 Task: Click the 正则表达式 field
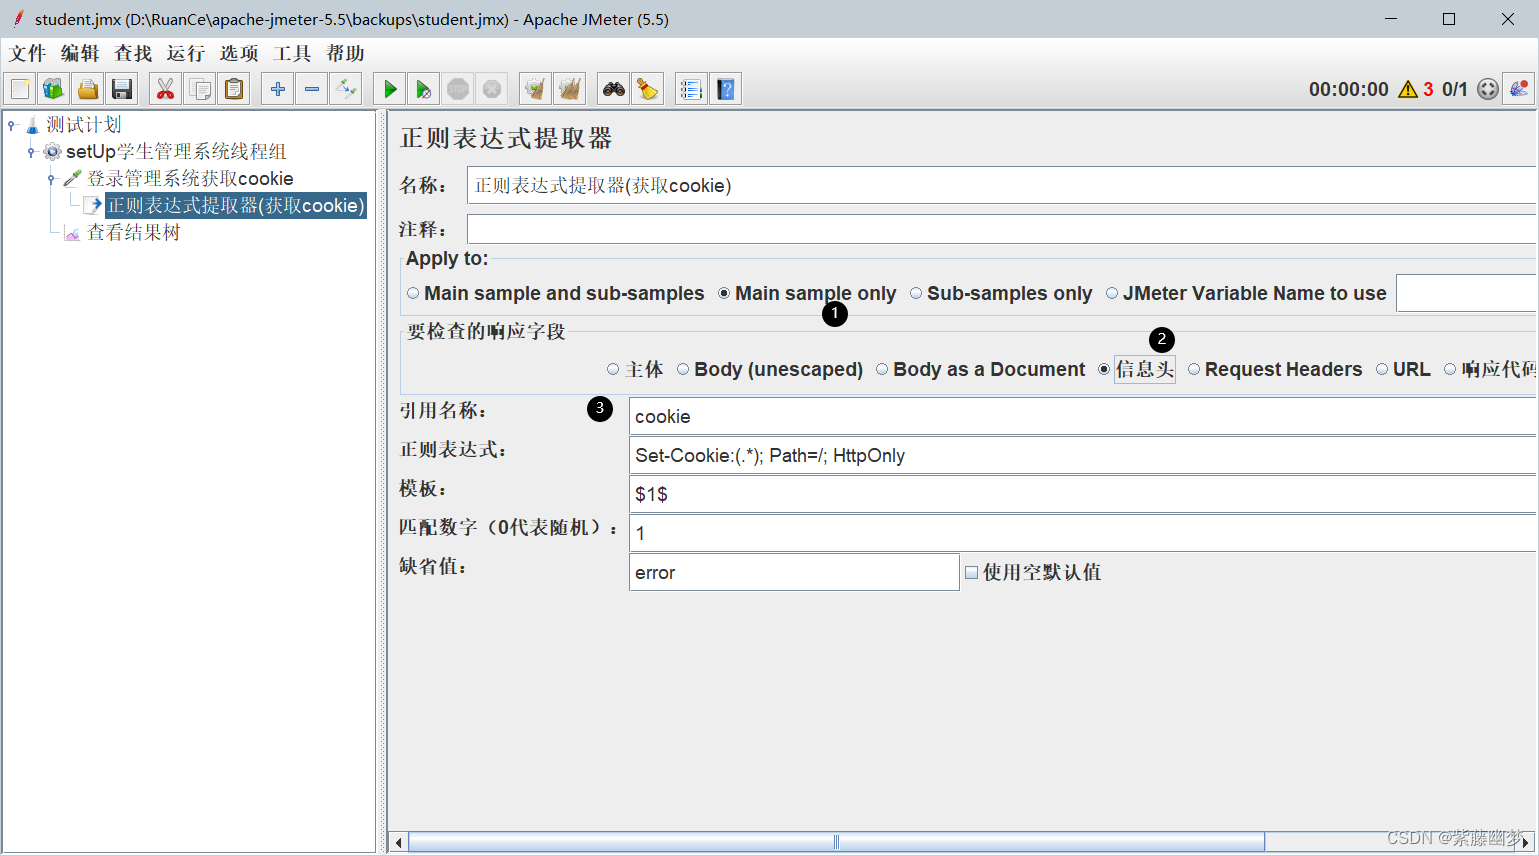pyautogui.click(x=1082, y=455)
